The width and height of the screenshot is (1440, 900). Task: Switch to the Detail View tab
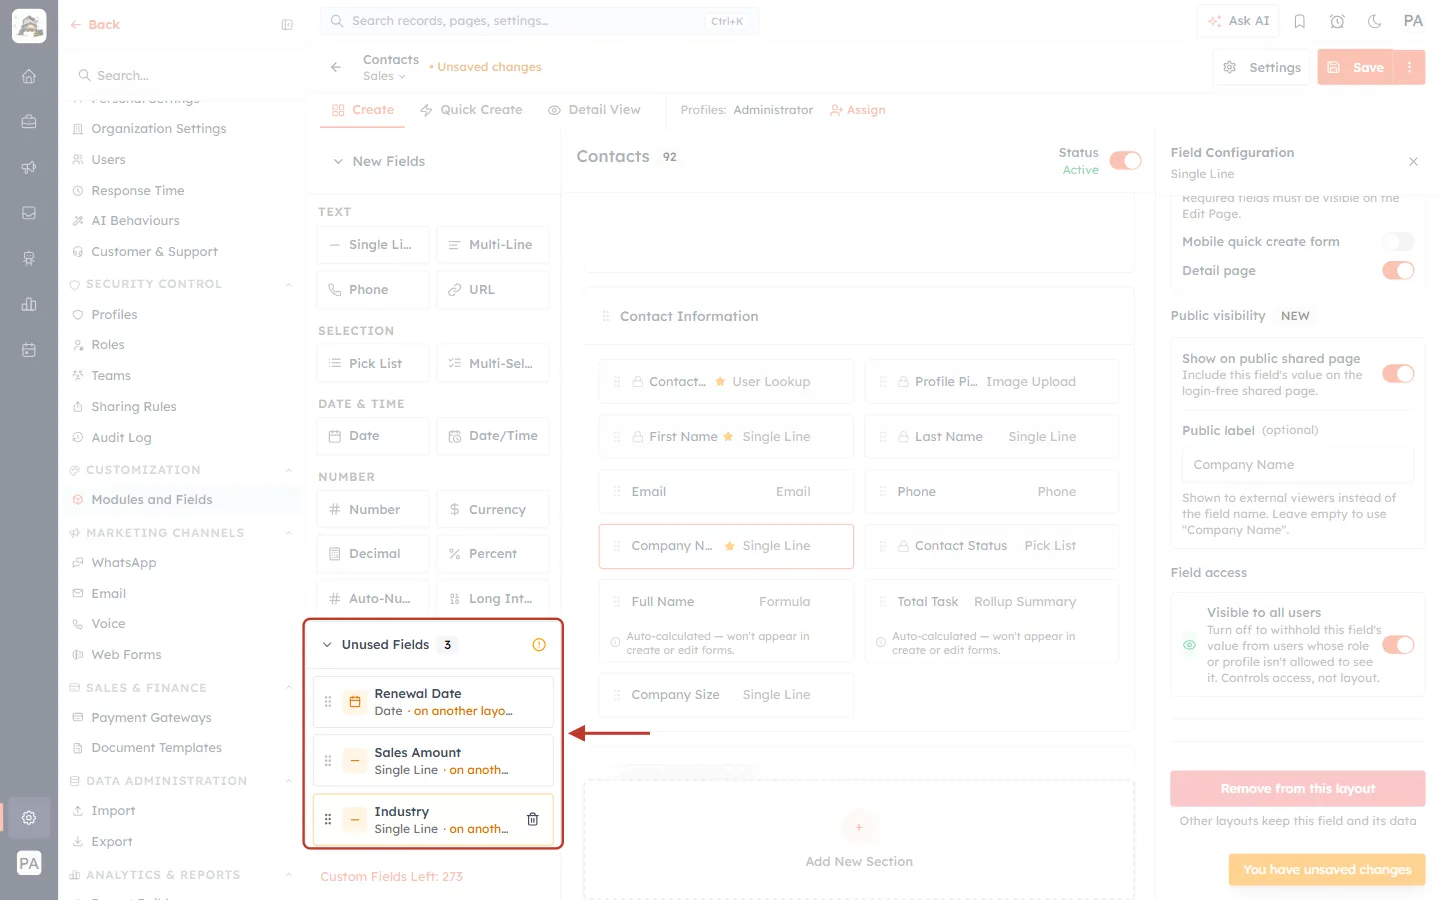pos(594,110)
